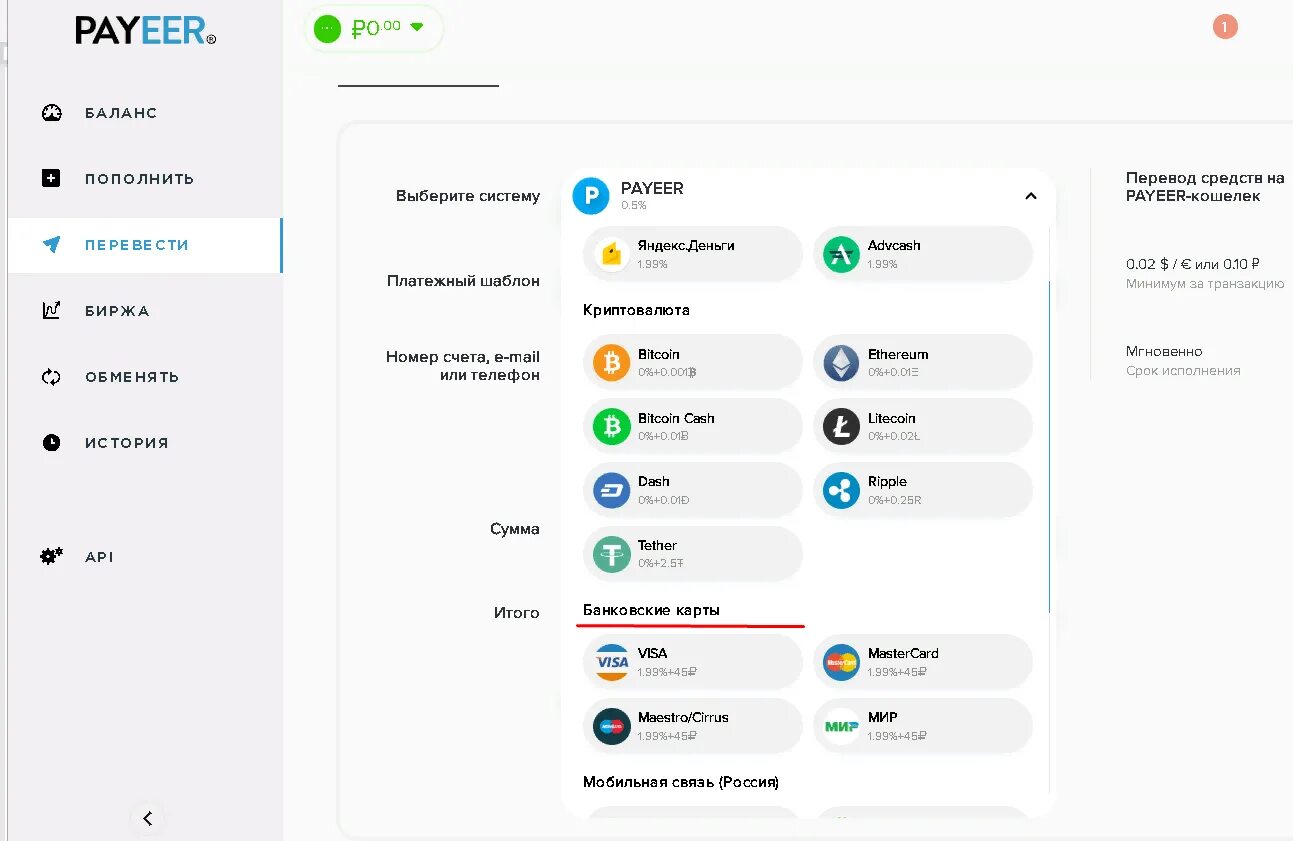The width and height of the screenshot is (1293, 841).
Task: Click the Минимум за транзакцию text
Action: tap(1205, 284)
